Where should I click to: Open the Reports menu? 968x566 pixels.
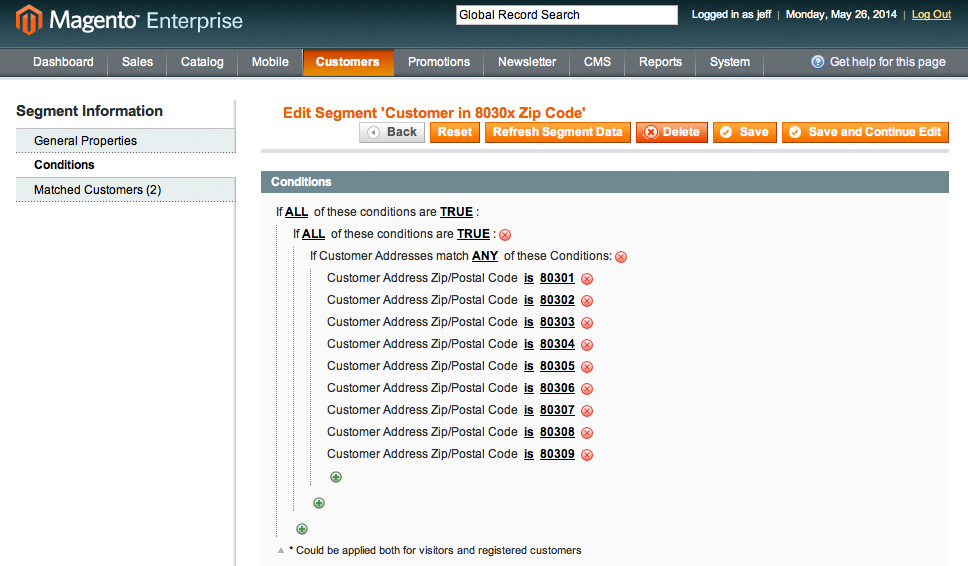pos(660,62)
